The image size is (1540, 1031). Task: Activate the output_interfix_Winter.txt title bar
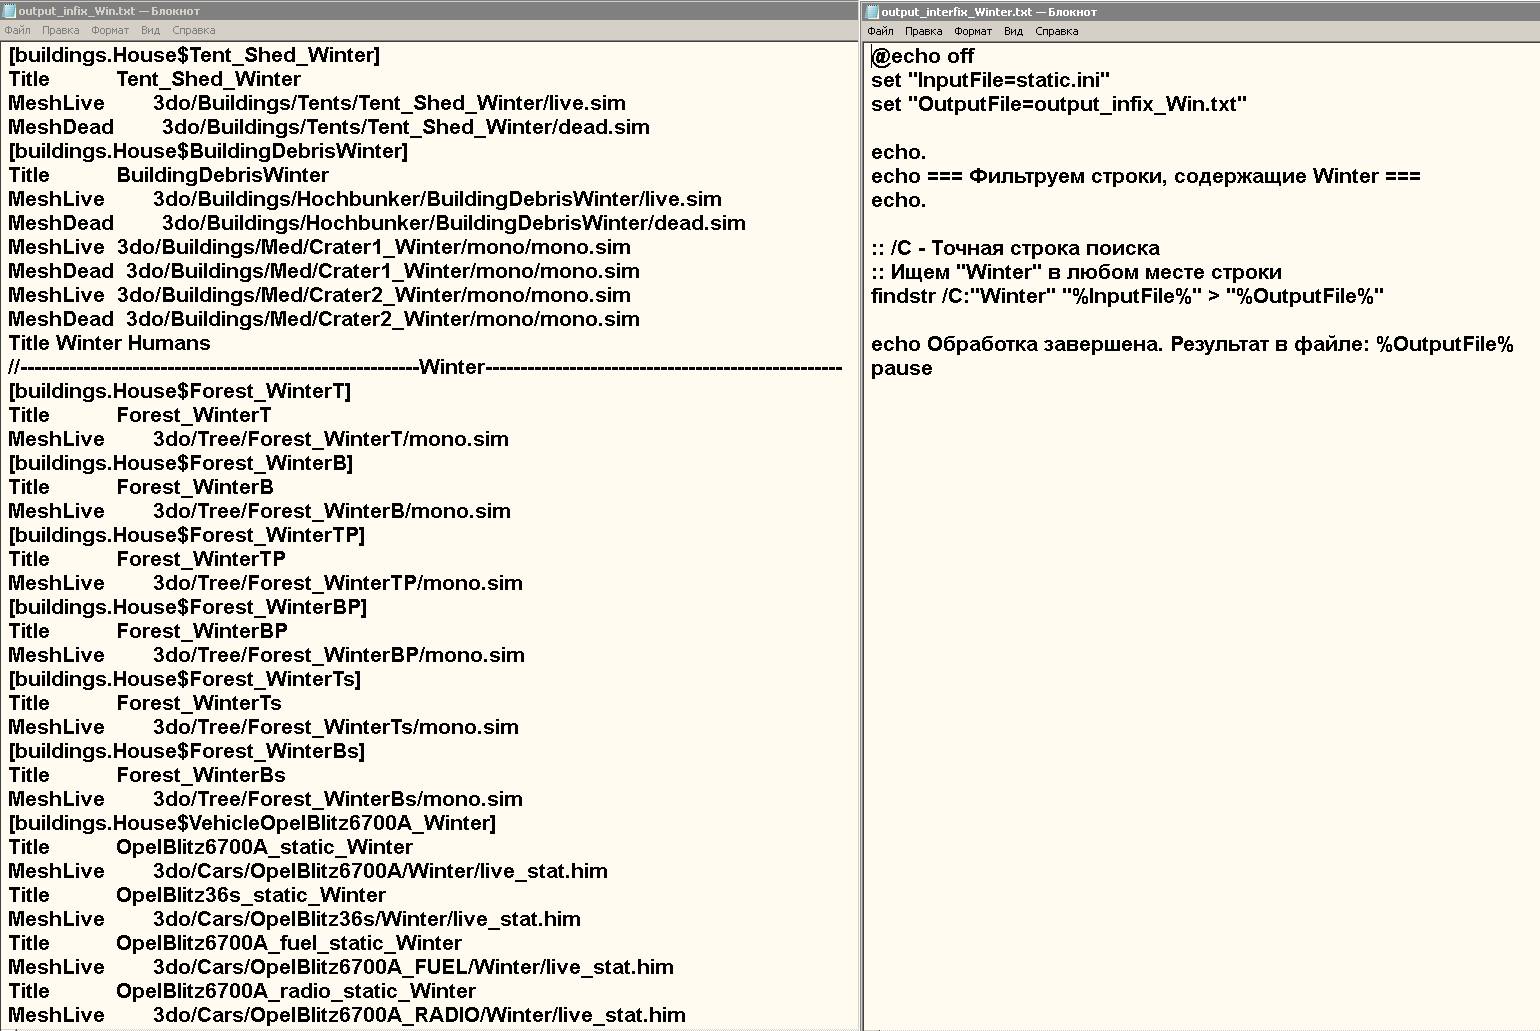coord(1201,12)
